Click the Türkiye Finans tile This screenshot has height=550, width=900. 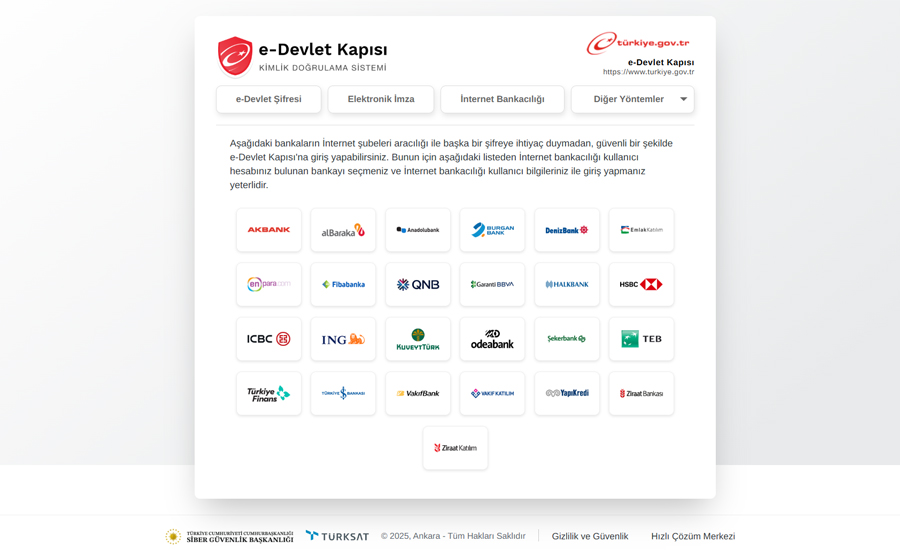point(269,393)
